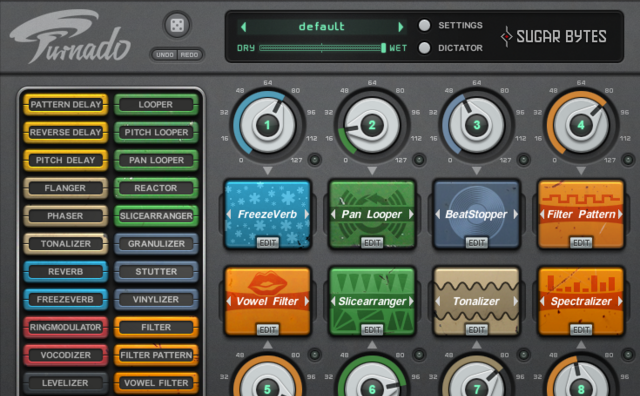Choose REVERB from effect list
640x396 pixels.
point(66,271)
